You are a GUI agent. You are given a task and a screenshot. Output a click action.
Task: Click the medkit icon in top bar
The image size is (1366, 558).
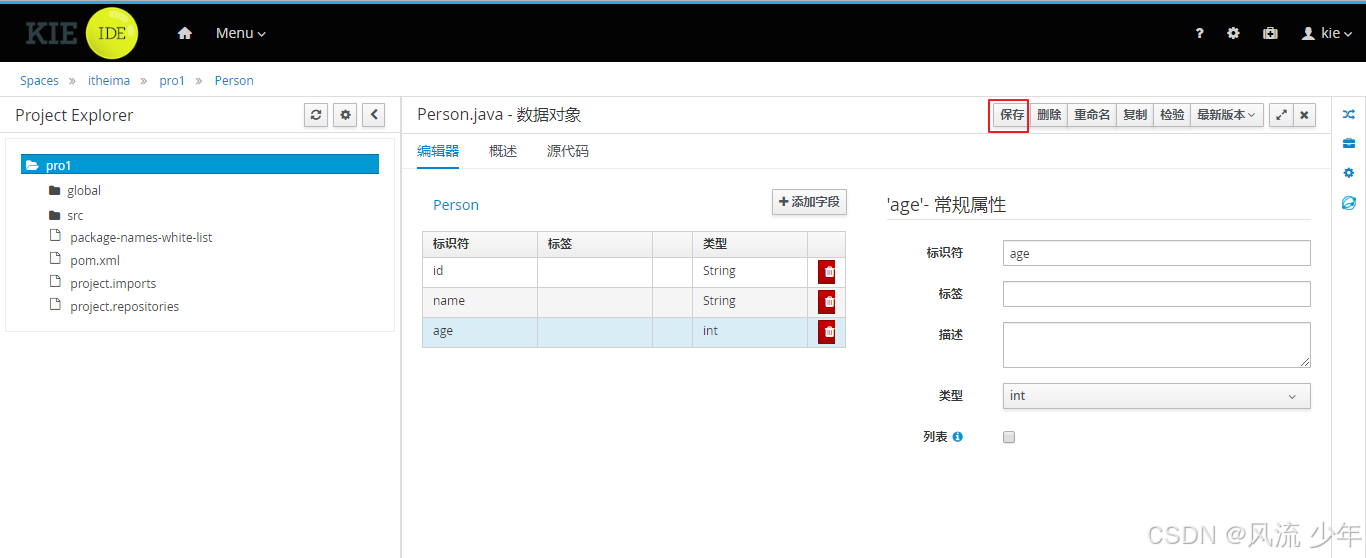[1270, 33]
